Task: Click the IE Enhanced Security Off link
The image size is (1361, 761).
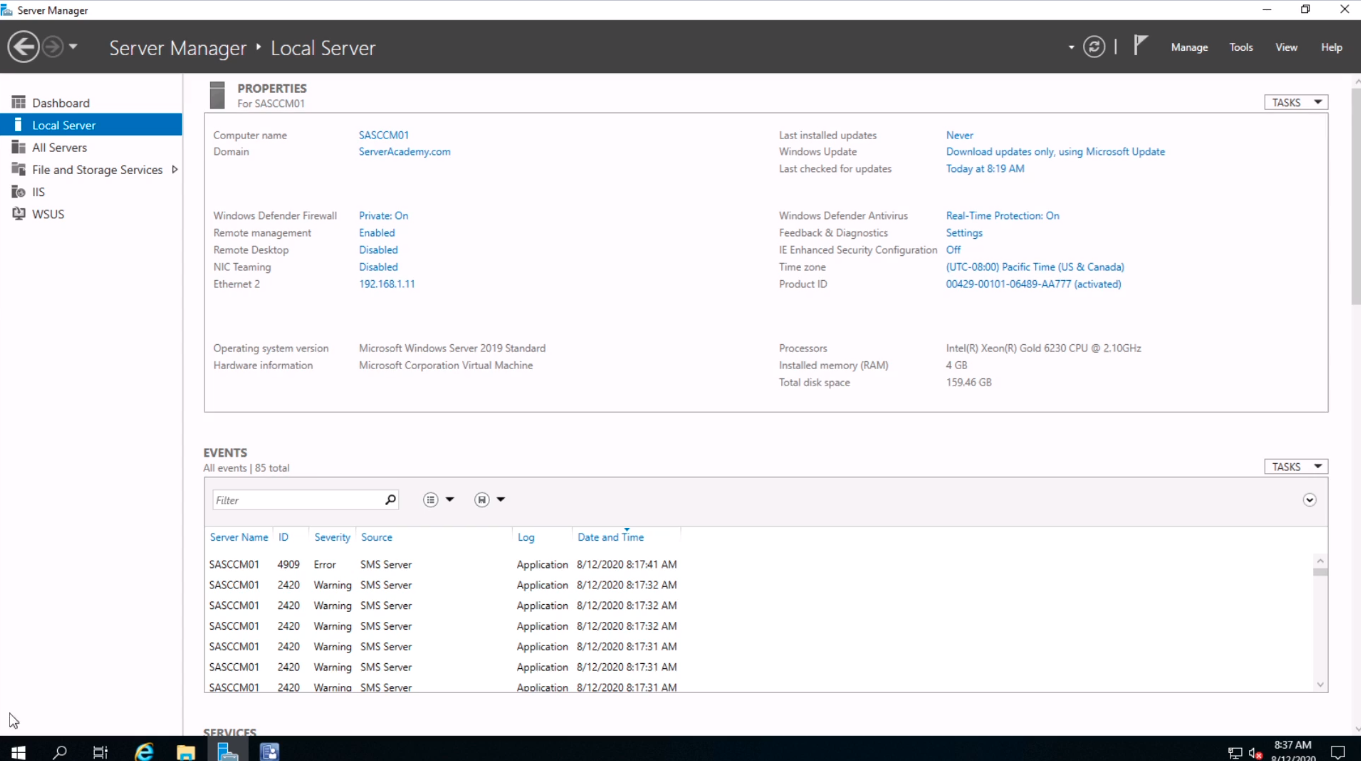Action: (953, 250)
